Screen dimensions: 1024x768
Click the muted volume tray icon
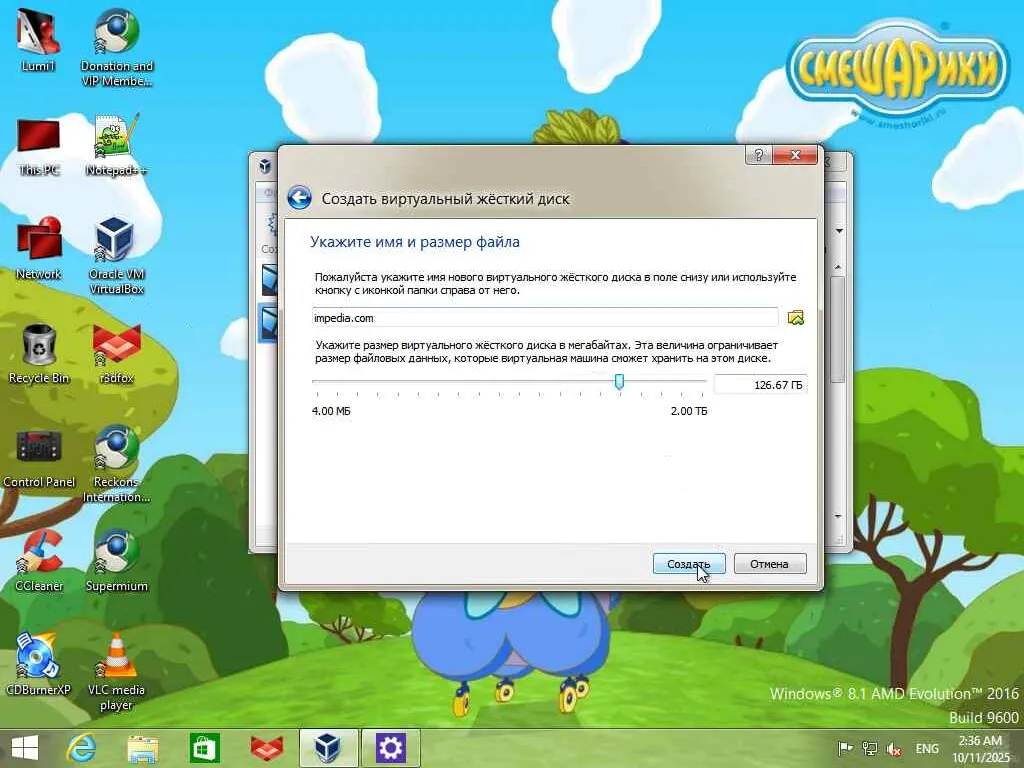pyautogui.click(x=893, y=748)
